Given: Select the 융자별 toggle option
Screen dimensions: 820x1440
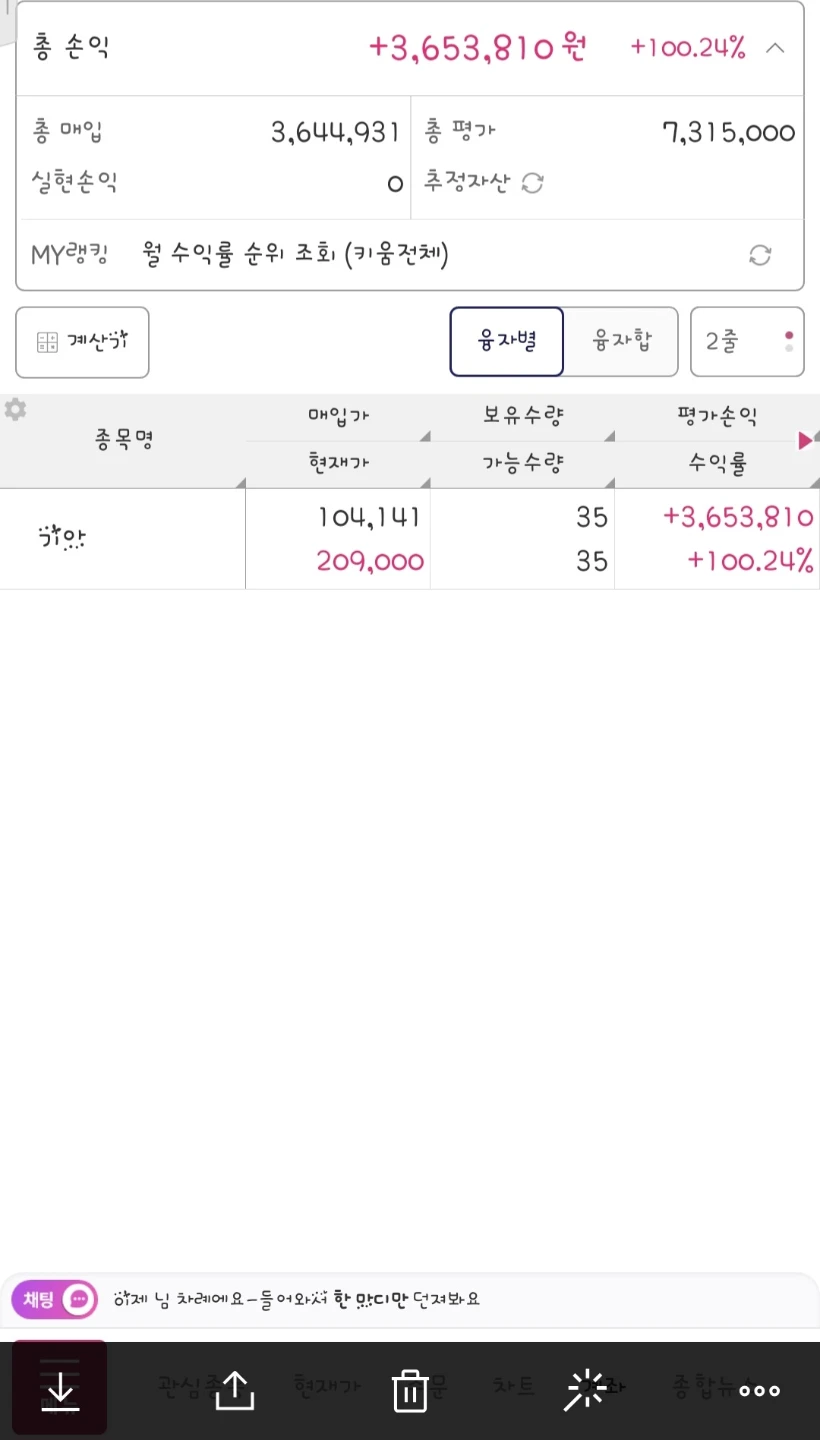Looking at the screenshot, I should [x=507, y=341].
